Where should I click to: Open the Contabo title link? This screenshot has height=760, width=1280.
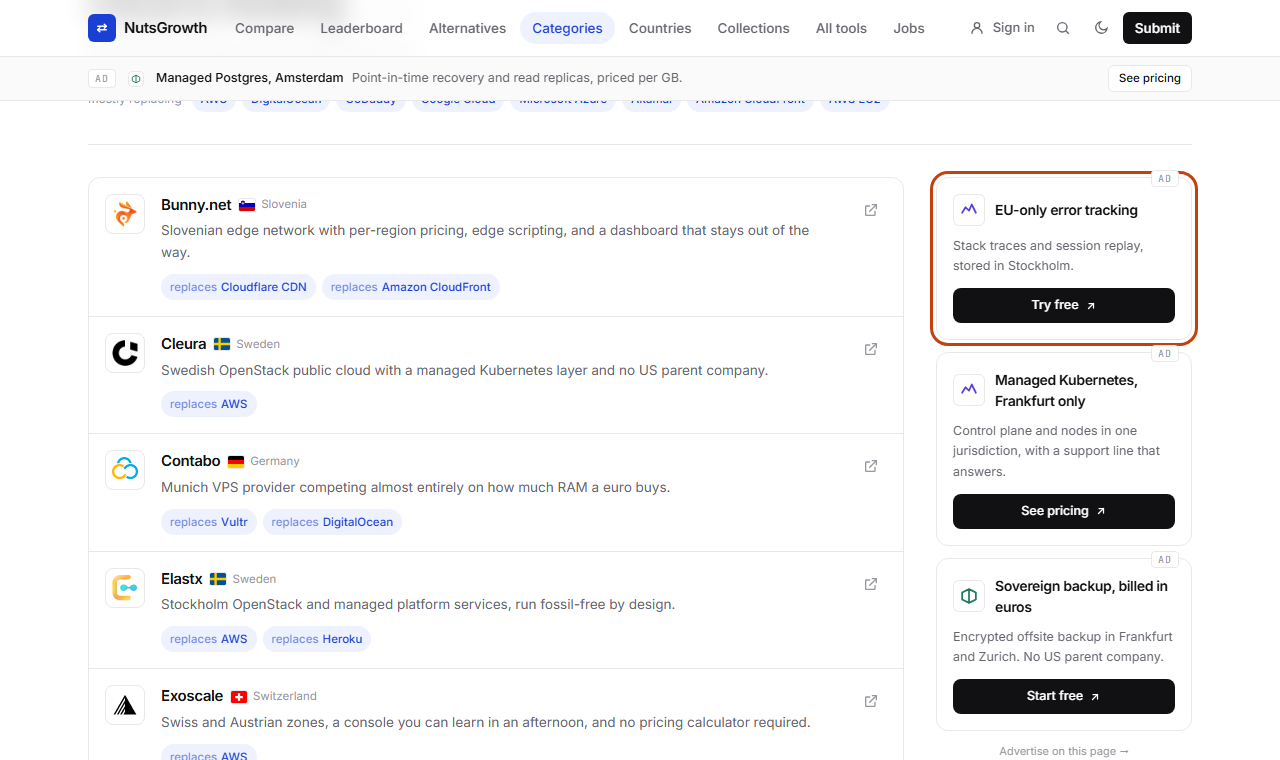click(x=191, y=461)
